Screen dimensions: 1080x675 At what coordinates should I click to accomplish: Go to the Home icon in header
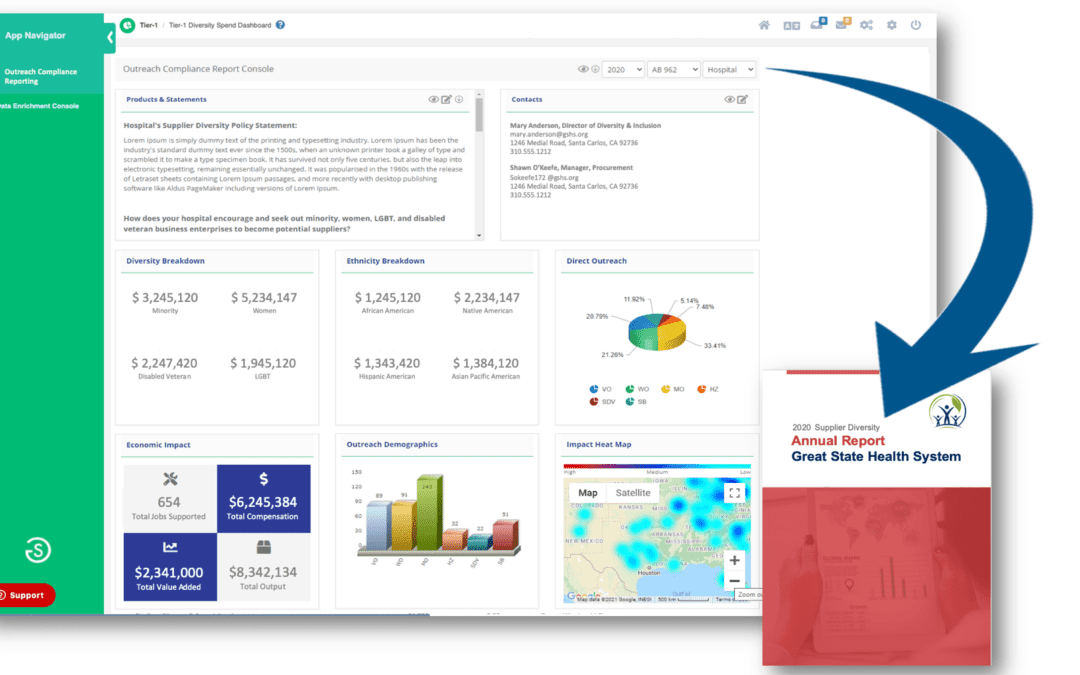(x=764, y=25)
